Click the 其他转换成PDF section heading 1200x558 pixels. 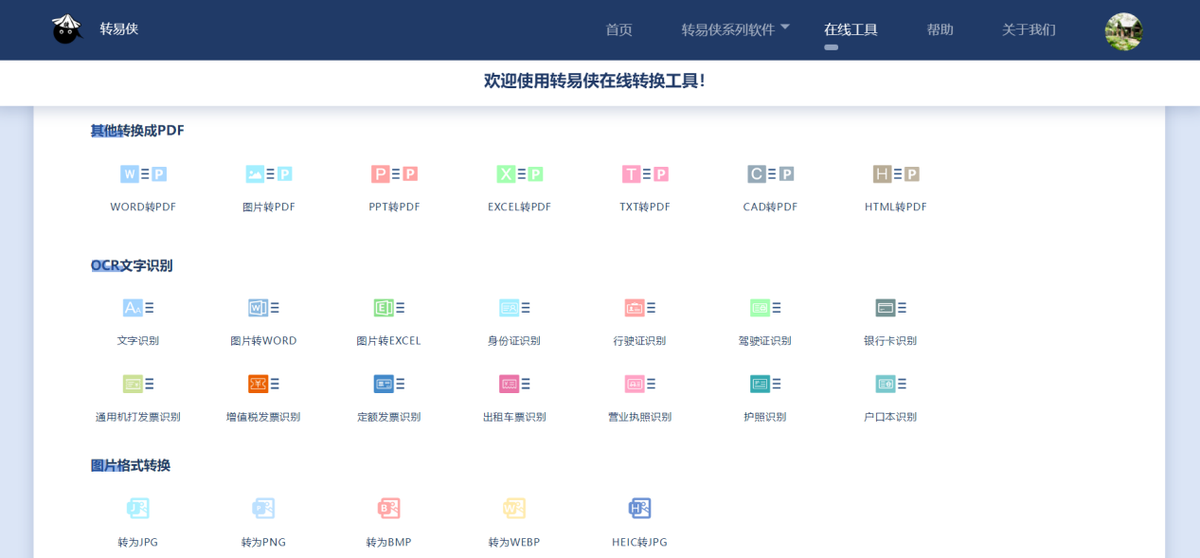138,130
